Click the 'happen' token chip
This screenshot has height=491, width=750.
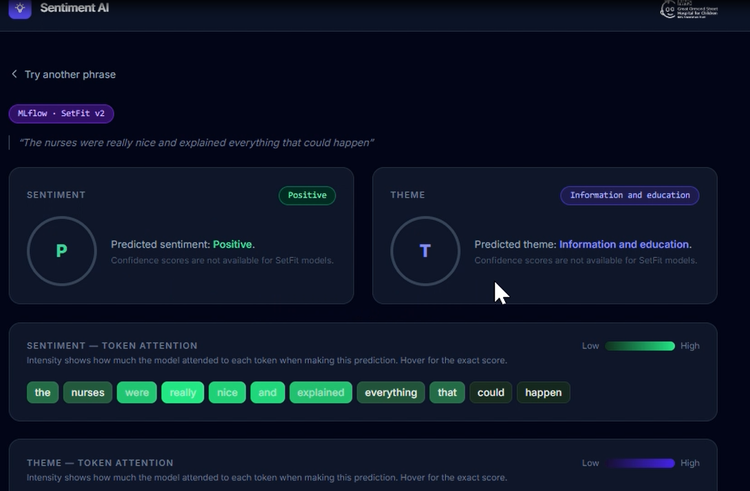click(543, 393)
